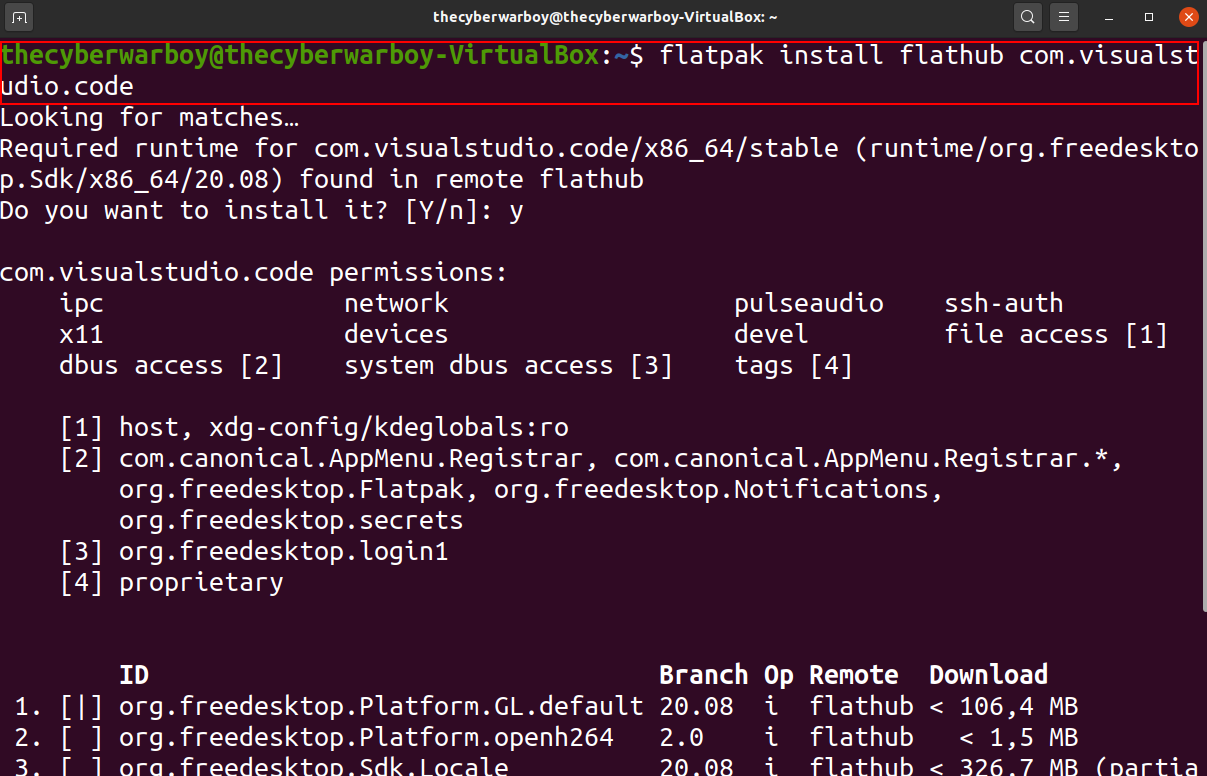The image size is (1207, 776).
Task: Click the org.freedesktop.login1 entry
Action: coord(284,551)
